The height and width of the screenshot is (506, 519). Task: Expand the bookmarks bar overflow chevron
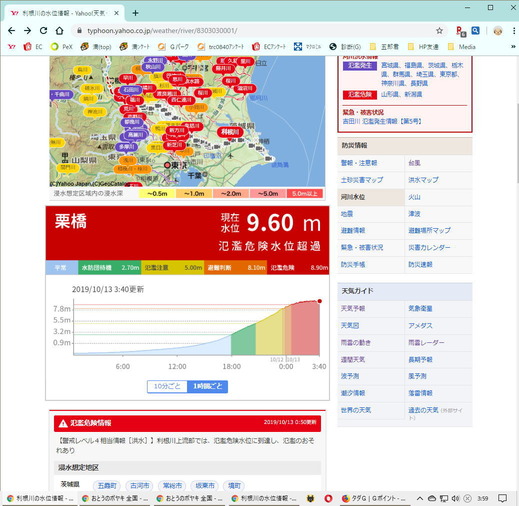513,47
